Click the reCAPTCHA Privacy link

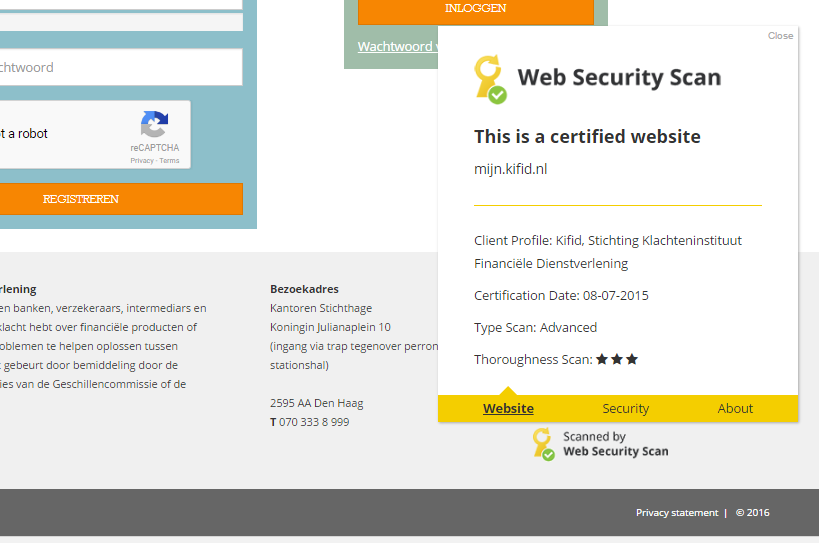[142, 161]
